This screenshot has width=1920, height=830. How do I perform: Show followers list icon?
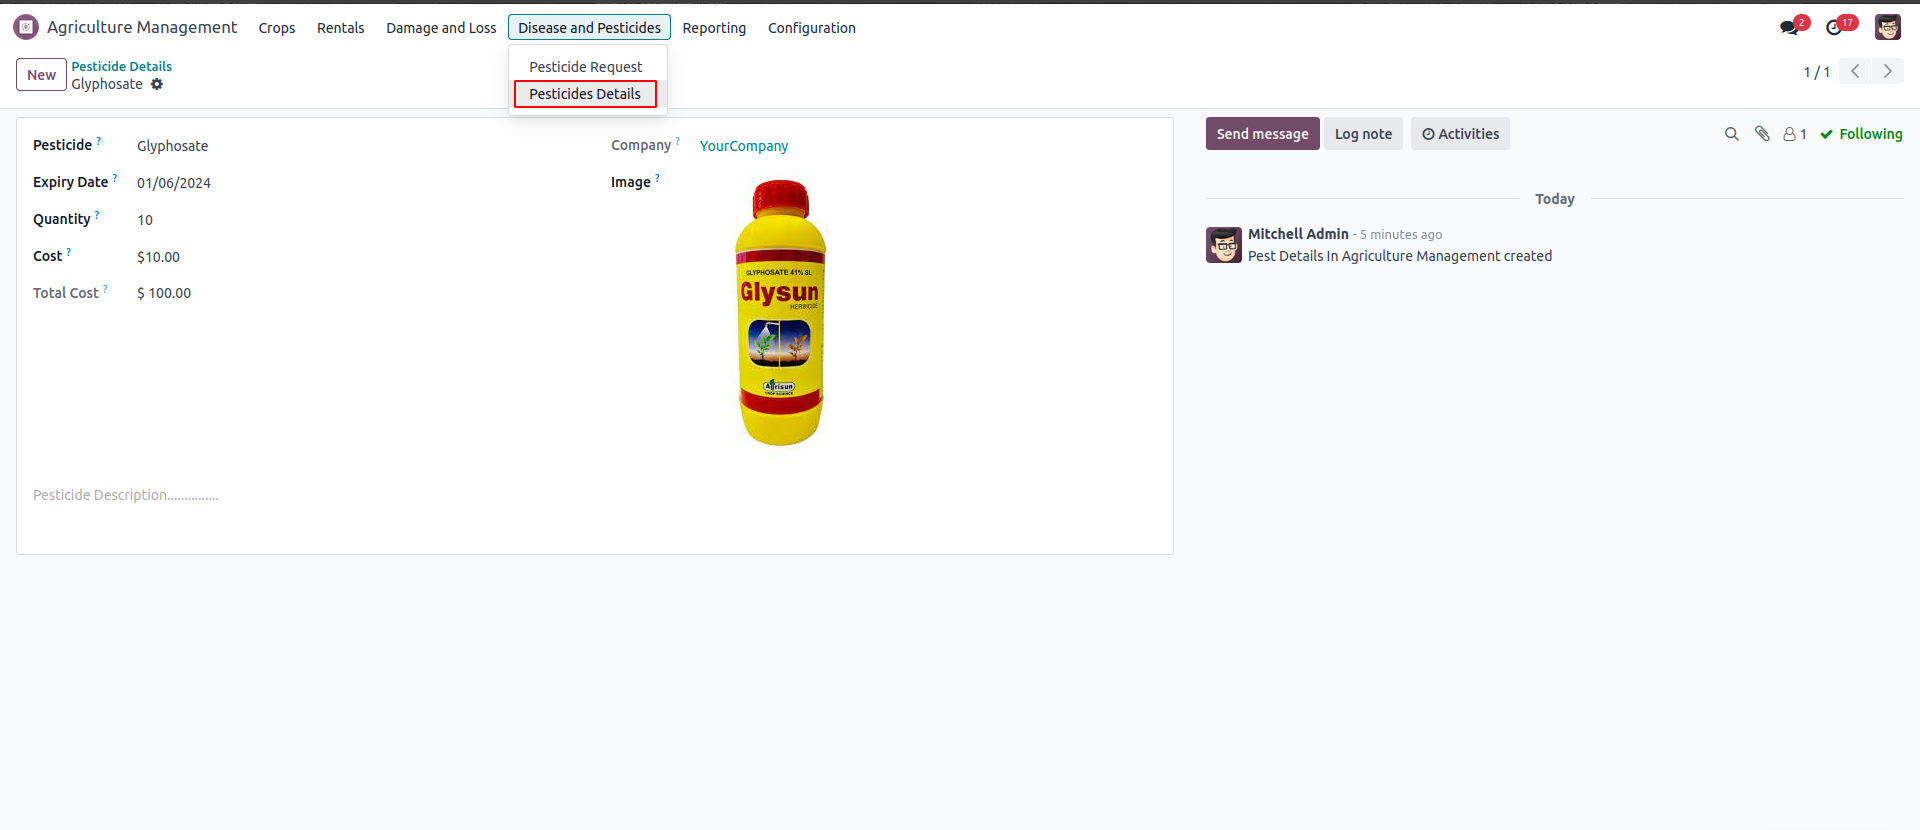[1795, 134]
